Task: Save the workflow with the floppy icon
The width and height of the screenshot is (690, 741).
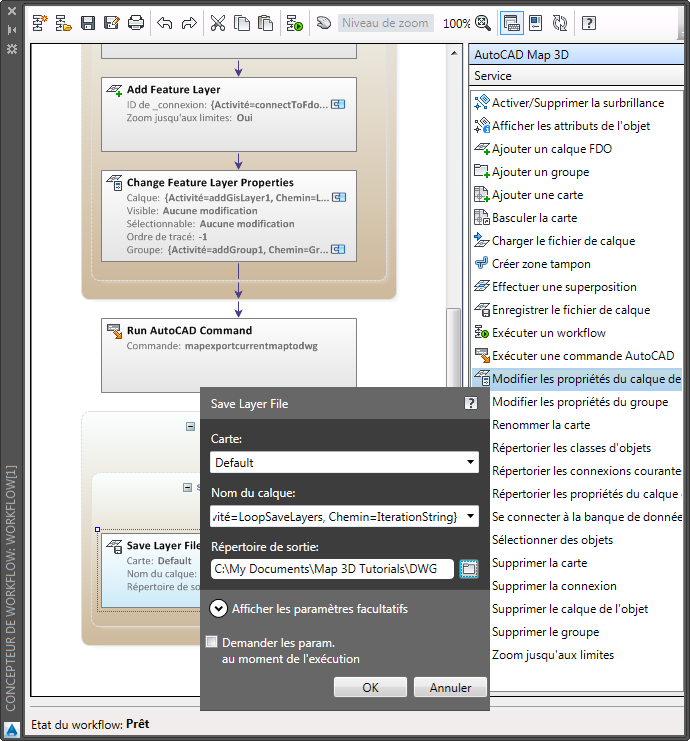Action: [x=88, y=23]
